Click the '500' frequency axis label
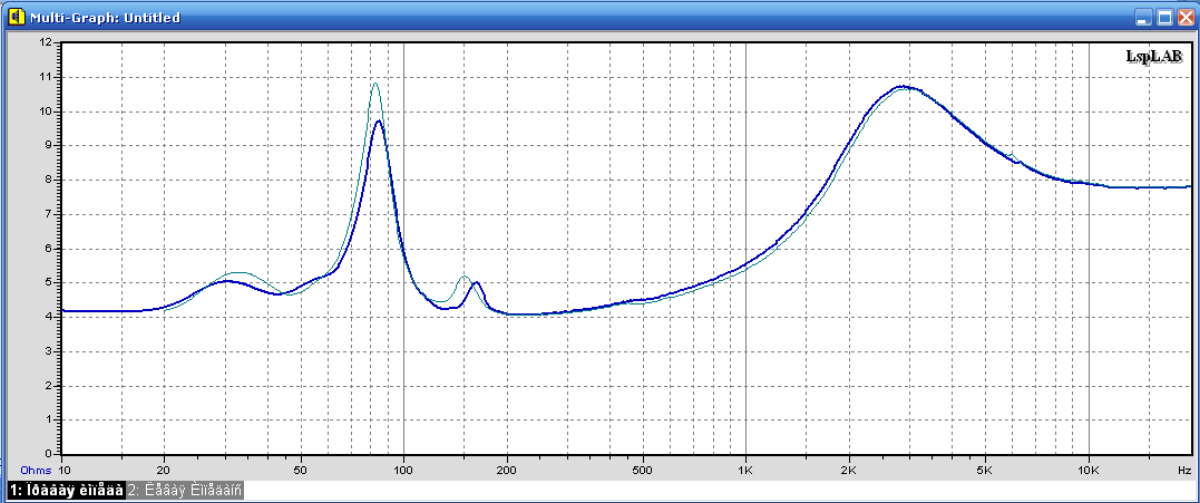Viewport: 1200px width, 503px height. tap(642, 468)
